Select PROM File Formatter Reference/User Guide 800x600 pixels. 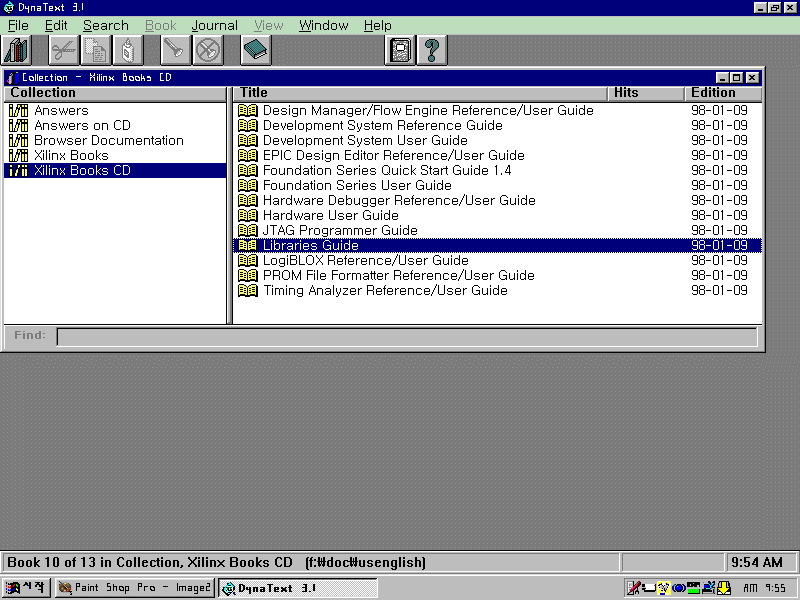tap(398, 276)
